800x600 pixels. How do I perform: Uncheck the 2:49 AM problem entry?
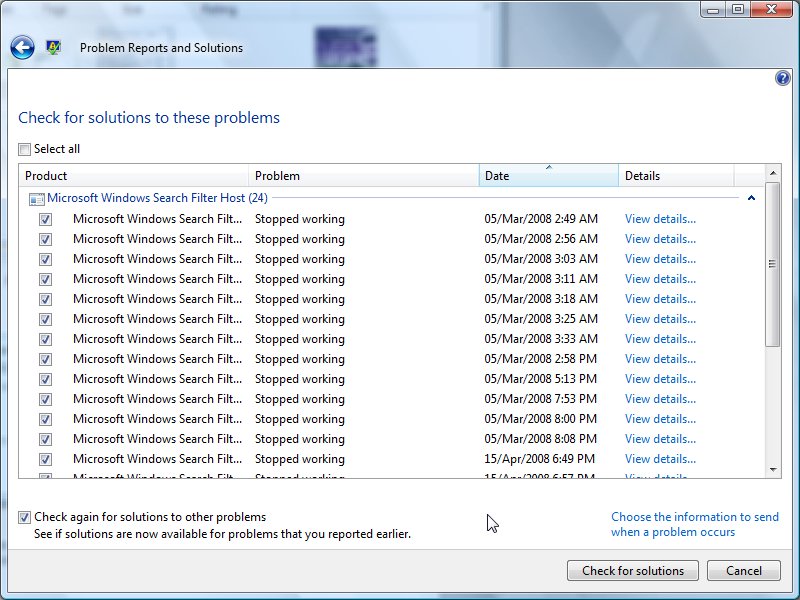45,219
